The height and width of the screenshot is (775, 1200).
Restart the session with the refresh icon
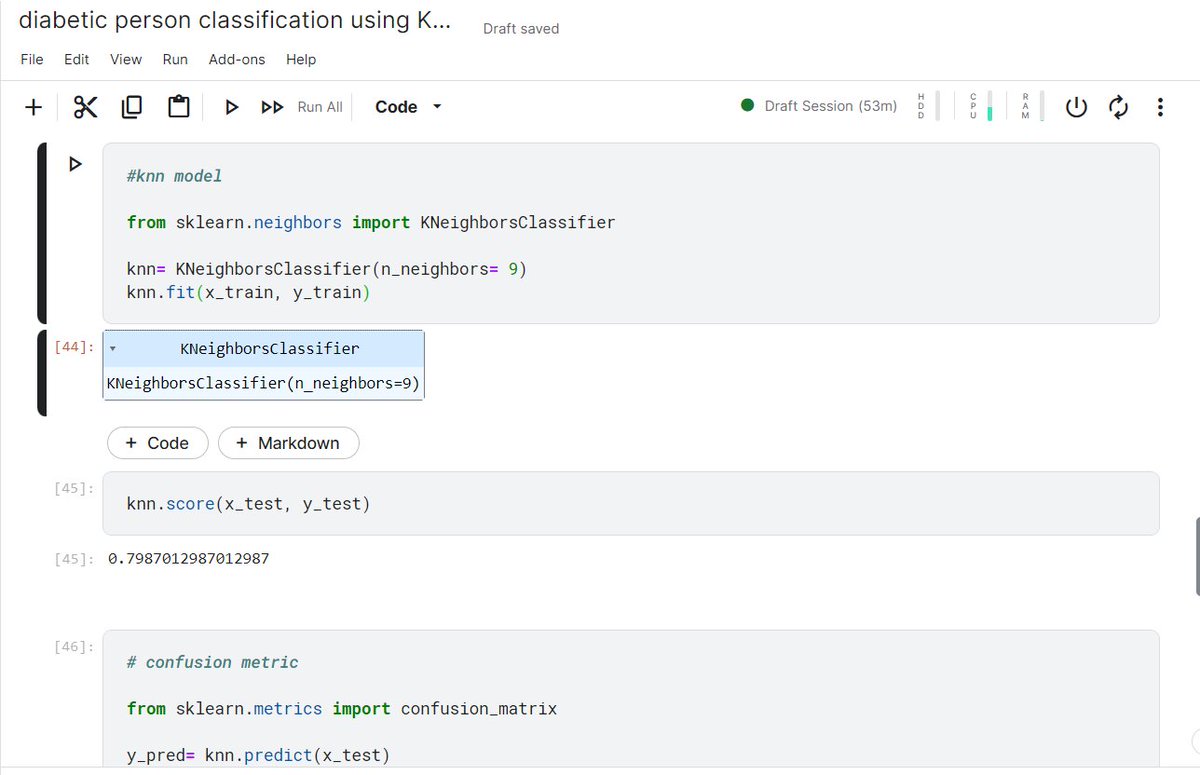click(x=1118, y=106)
